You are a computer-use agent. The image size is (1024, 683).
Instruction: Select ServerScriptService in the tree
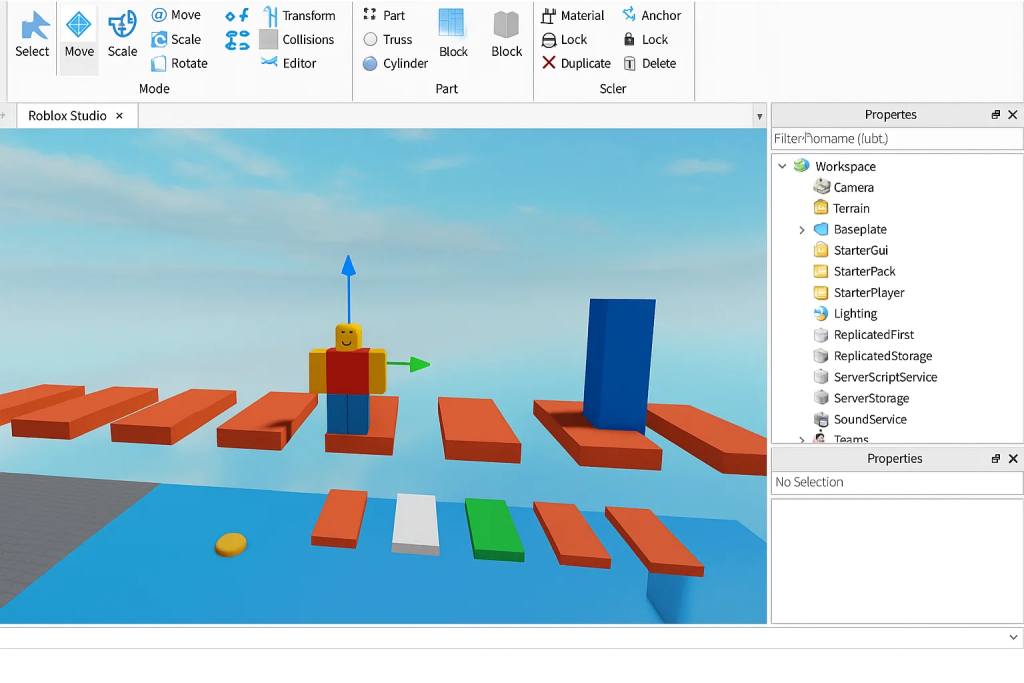tap(885, 377)
